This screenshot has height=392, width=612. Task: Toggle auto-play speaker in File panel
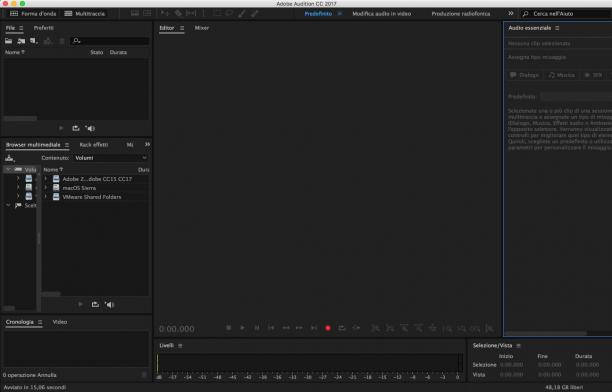(x=90, y=128)
